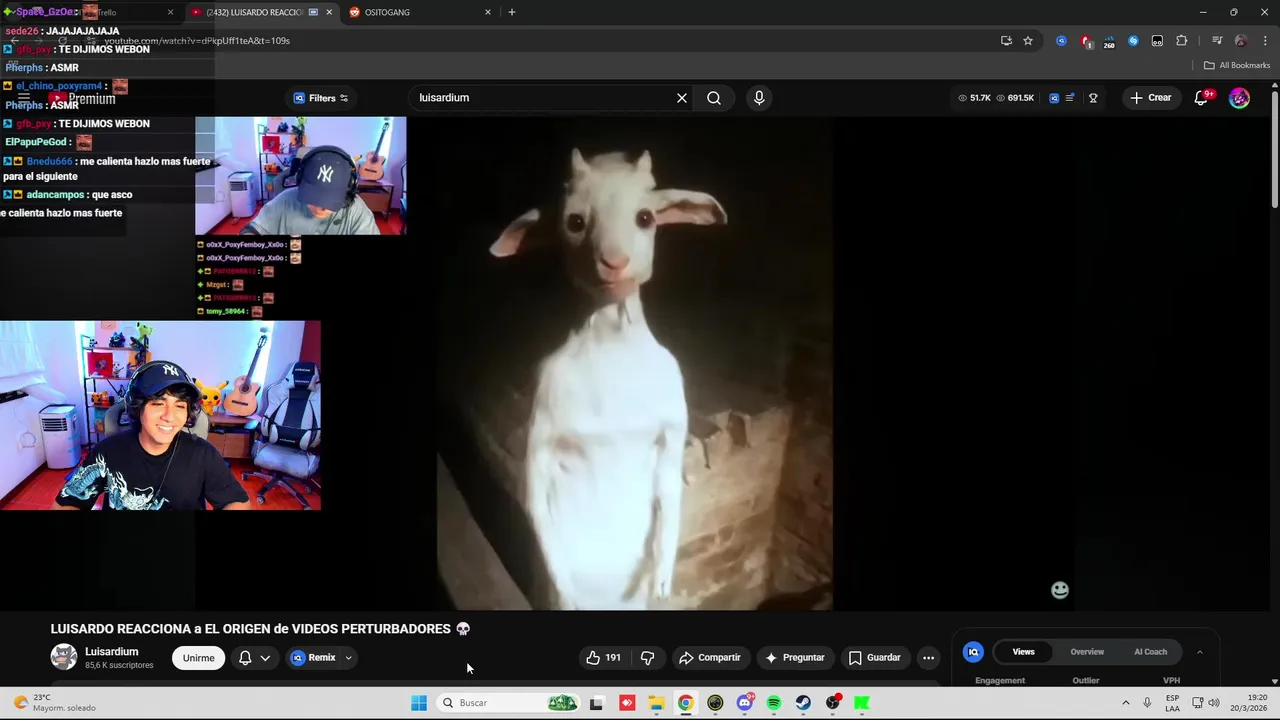Open Steam from the taskbar
Viewport: 1280px width, 720px height.
pos(803,703)
